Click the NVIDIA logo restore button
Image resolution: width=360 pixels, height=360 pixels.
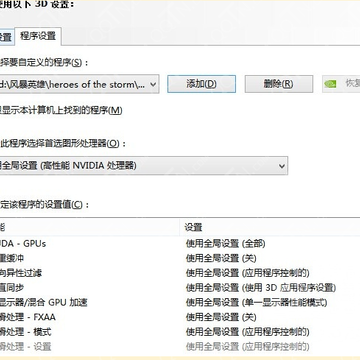click(341, 84)
